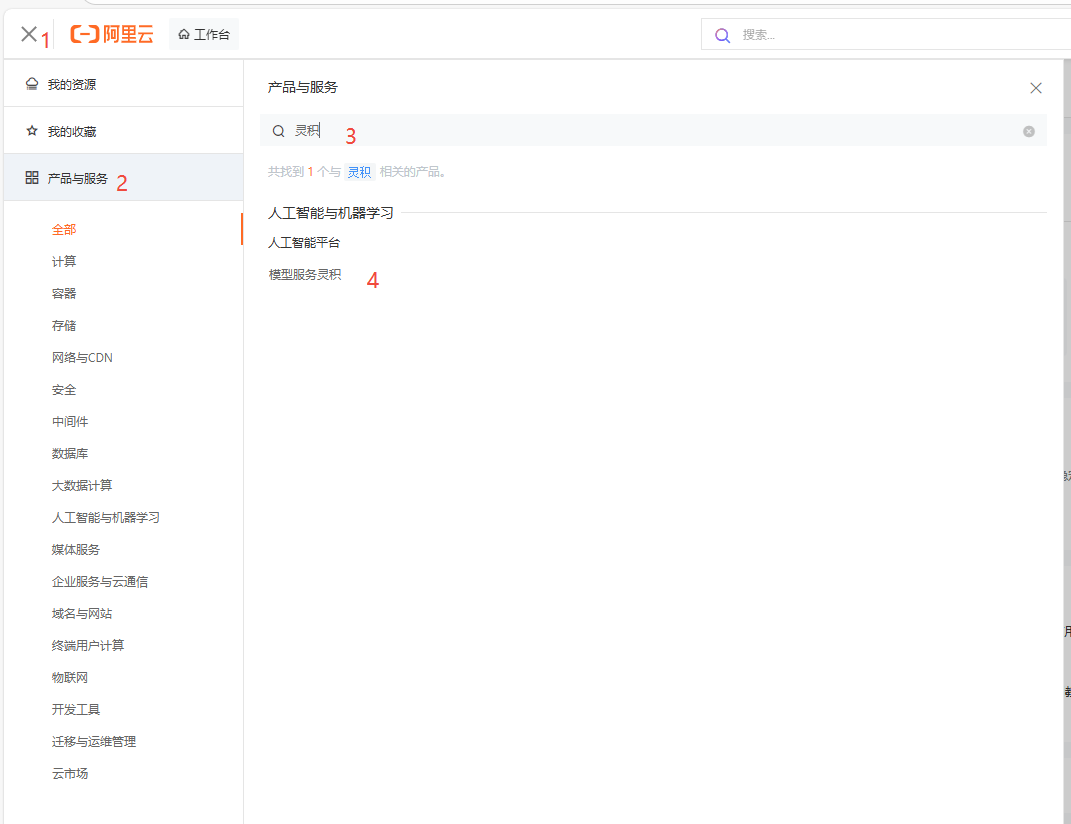Screen dimensions: 1071x824
Task: Select the 中间件 category
Action: click(70, 422)
